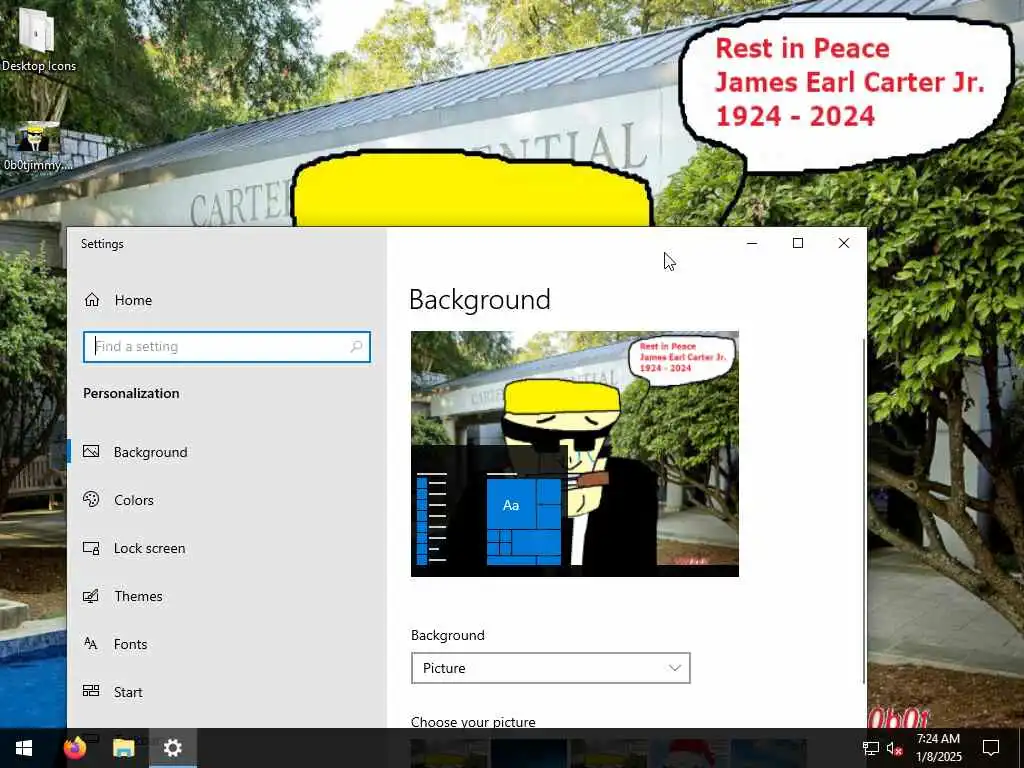Open the taskbar clock showing 7:24 AM

938,748
